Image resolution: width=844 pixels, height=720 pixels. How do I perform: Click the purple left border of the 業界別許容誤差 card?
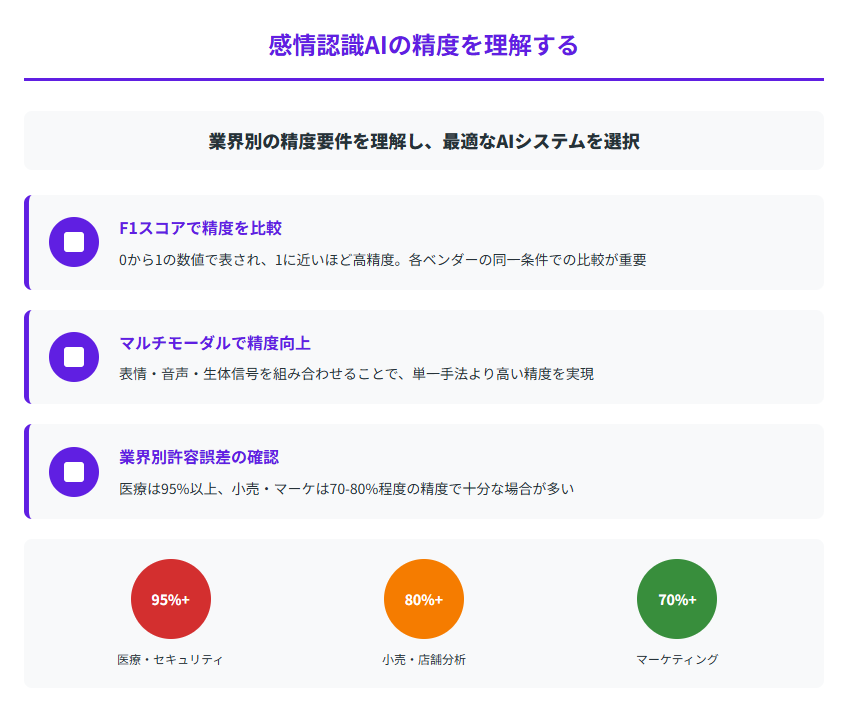(27, 471)
